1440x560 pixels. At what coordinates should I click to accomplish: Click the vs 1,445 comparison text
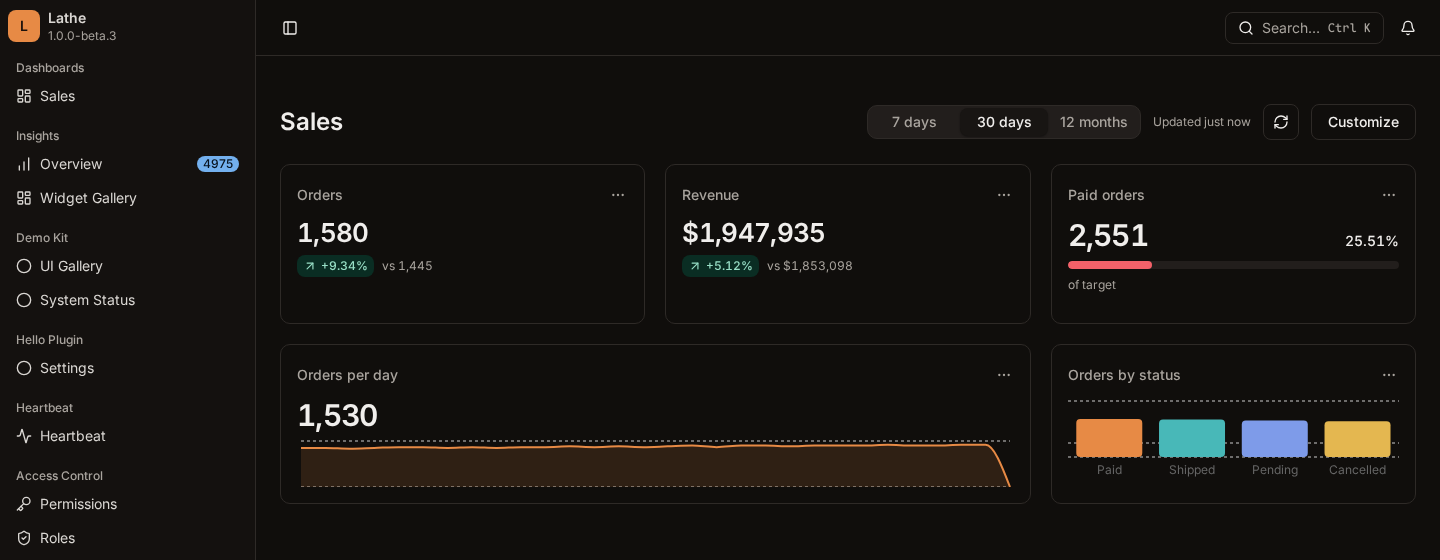(407, 266)
